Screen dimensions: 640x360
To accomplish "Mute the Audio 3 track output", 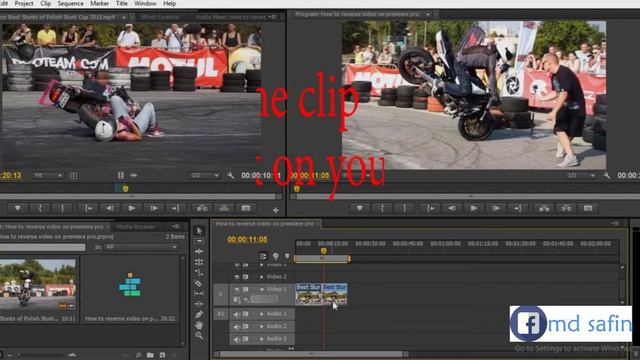I will 237,338.
